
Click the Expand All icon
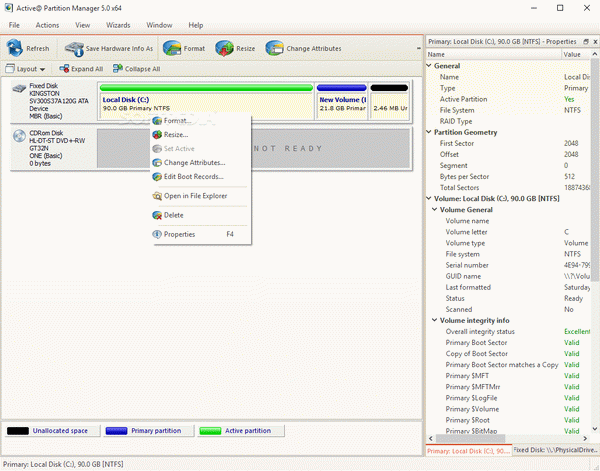[x=64, y=69]
